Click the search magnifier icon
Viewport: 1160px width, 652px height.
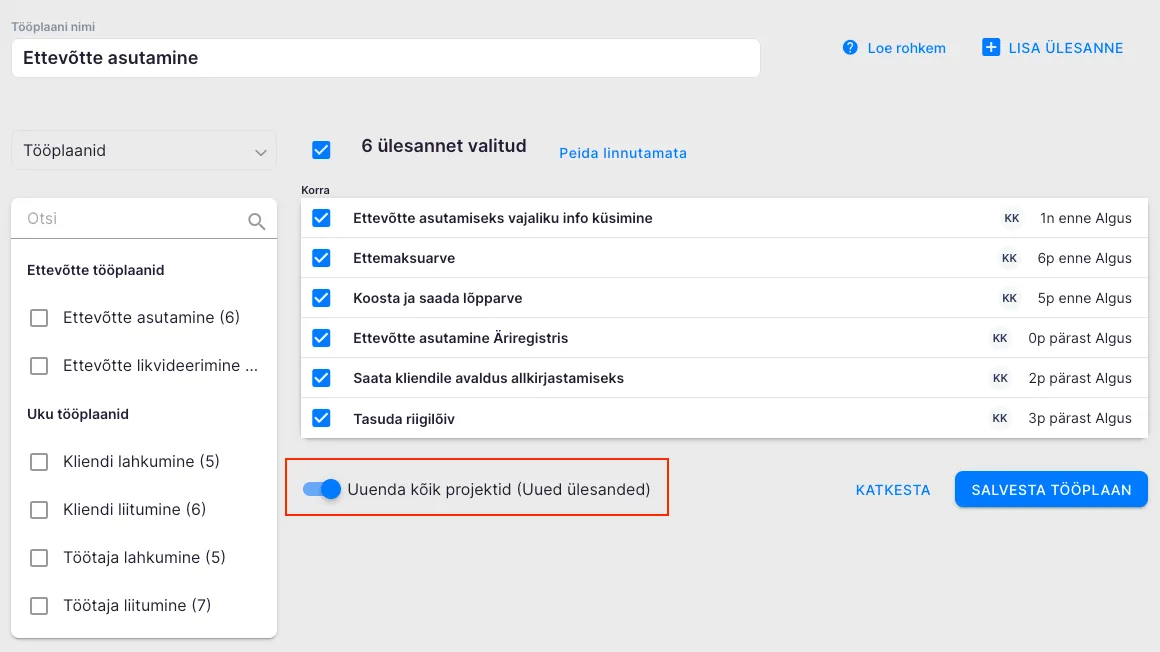257,221
